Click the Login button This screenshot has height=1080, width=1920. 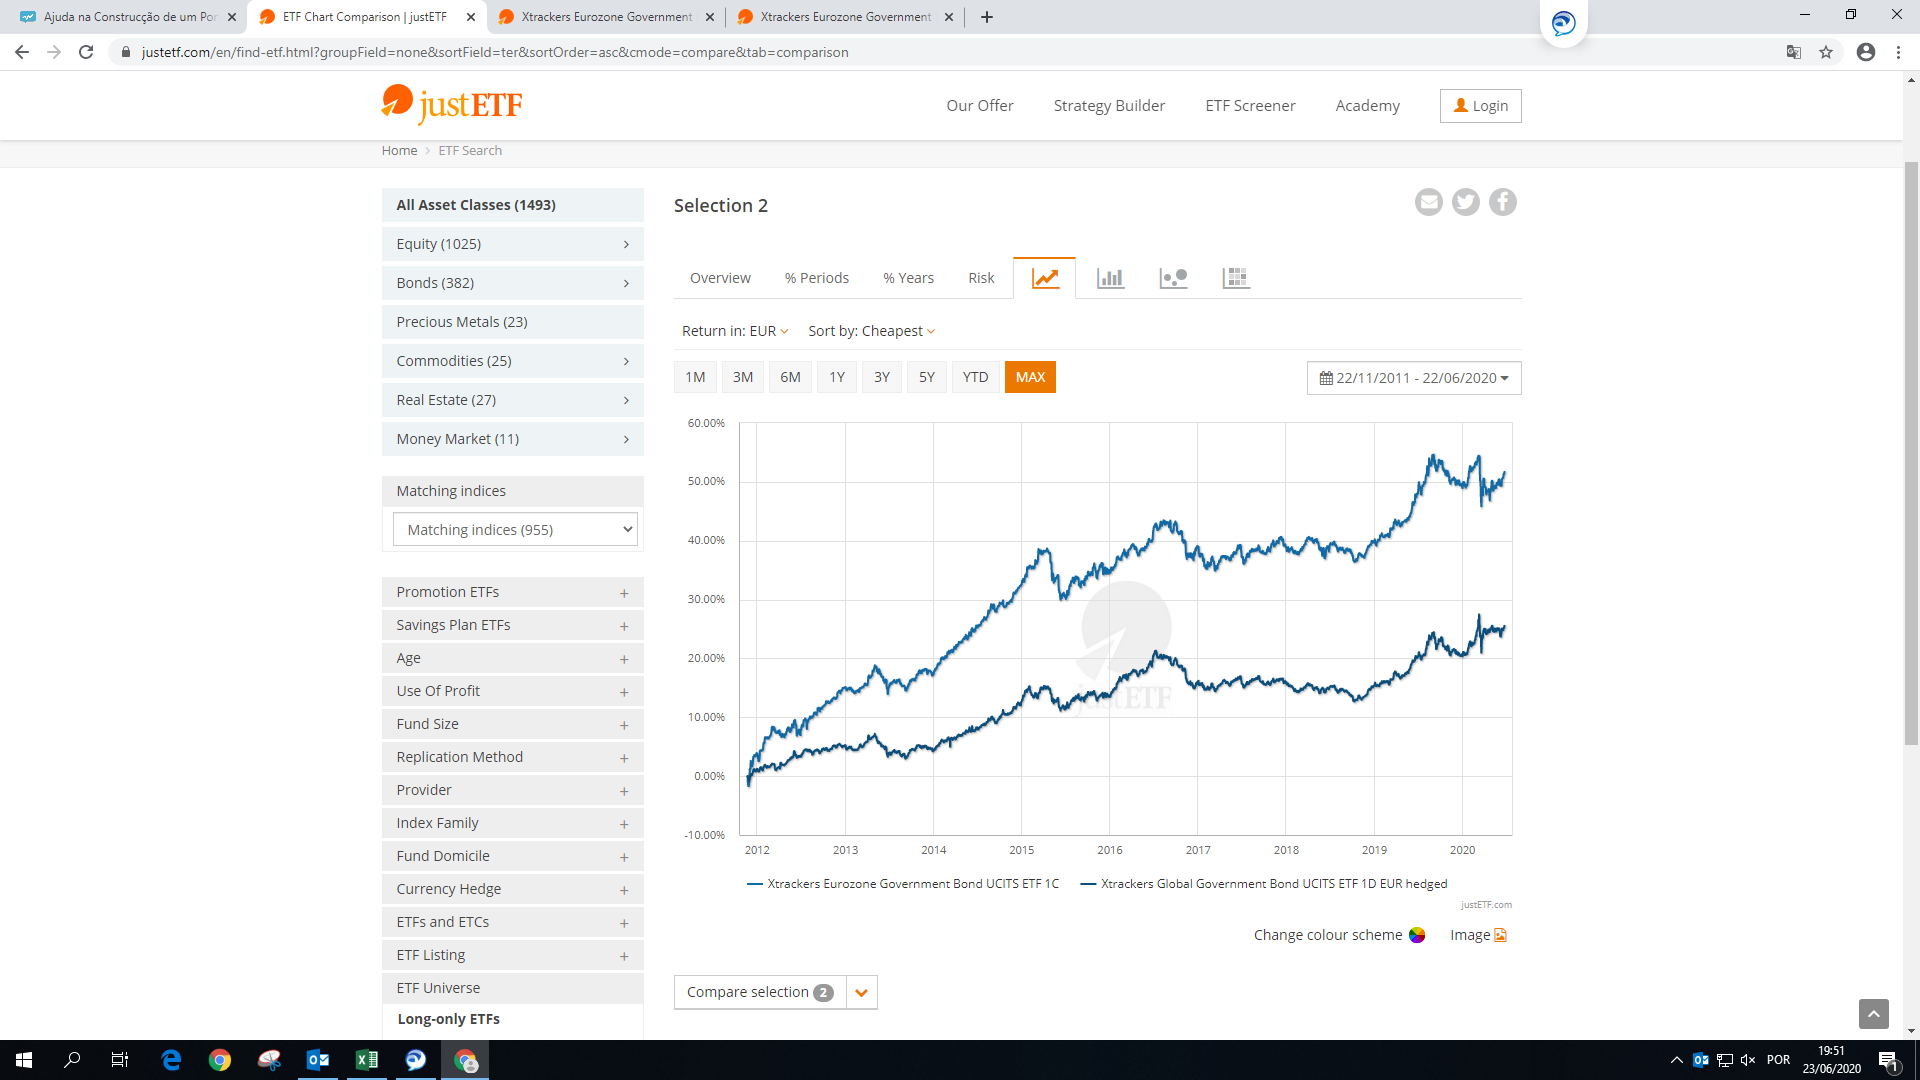coord(1480,106)
